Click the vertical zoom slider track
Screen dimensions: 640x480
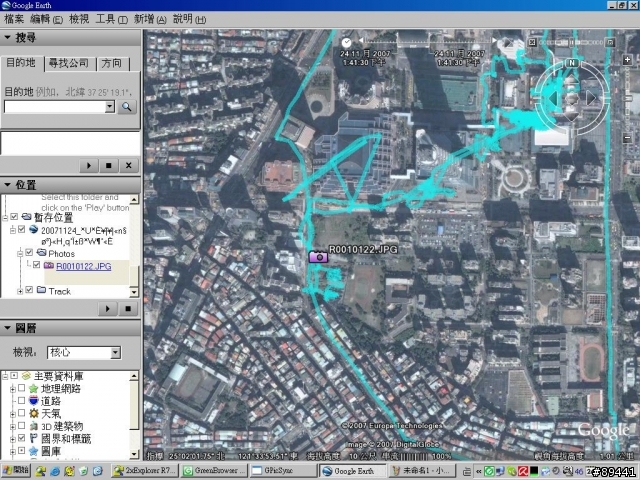[627, 99]
